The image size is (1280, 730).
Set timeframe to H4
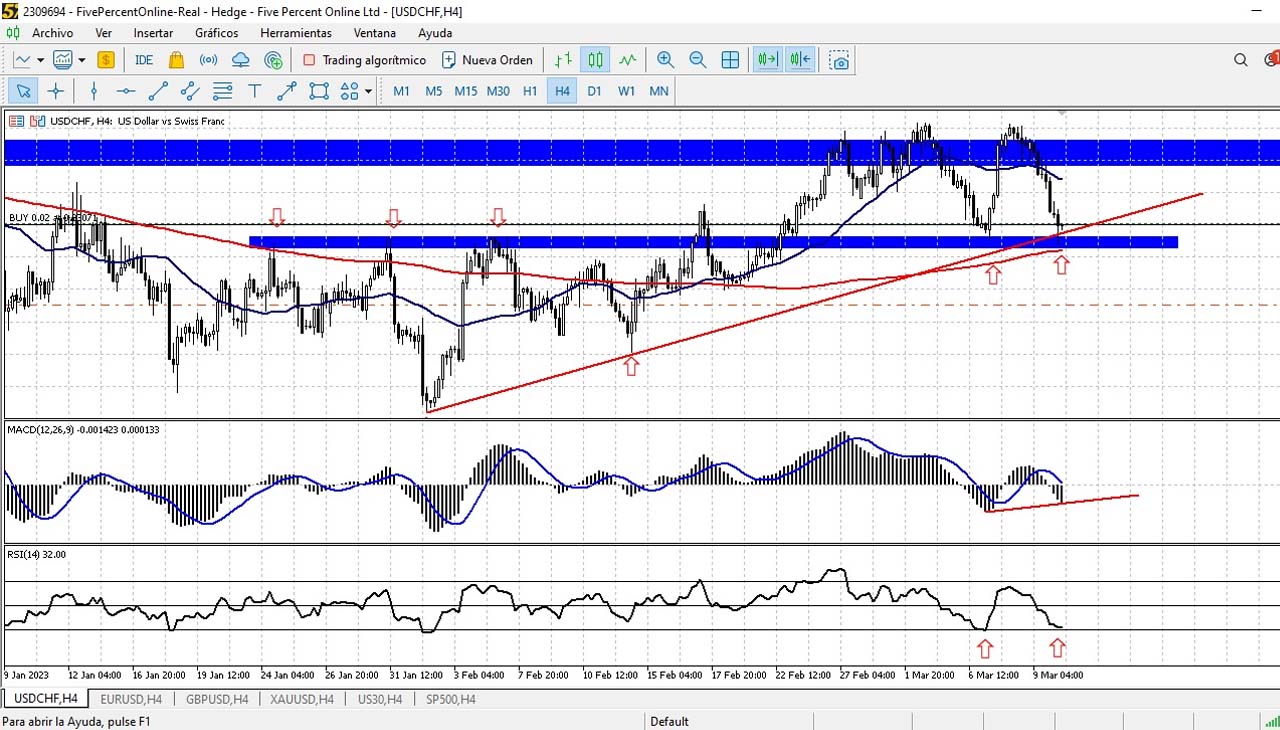click(562, 91)
